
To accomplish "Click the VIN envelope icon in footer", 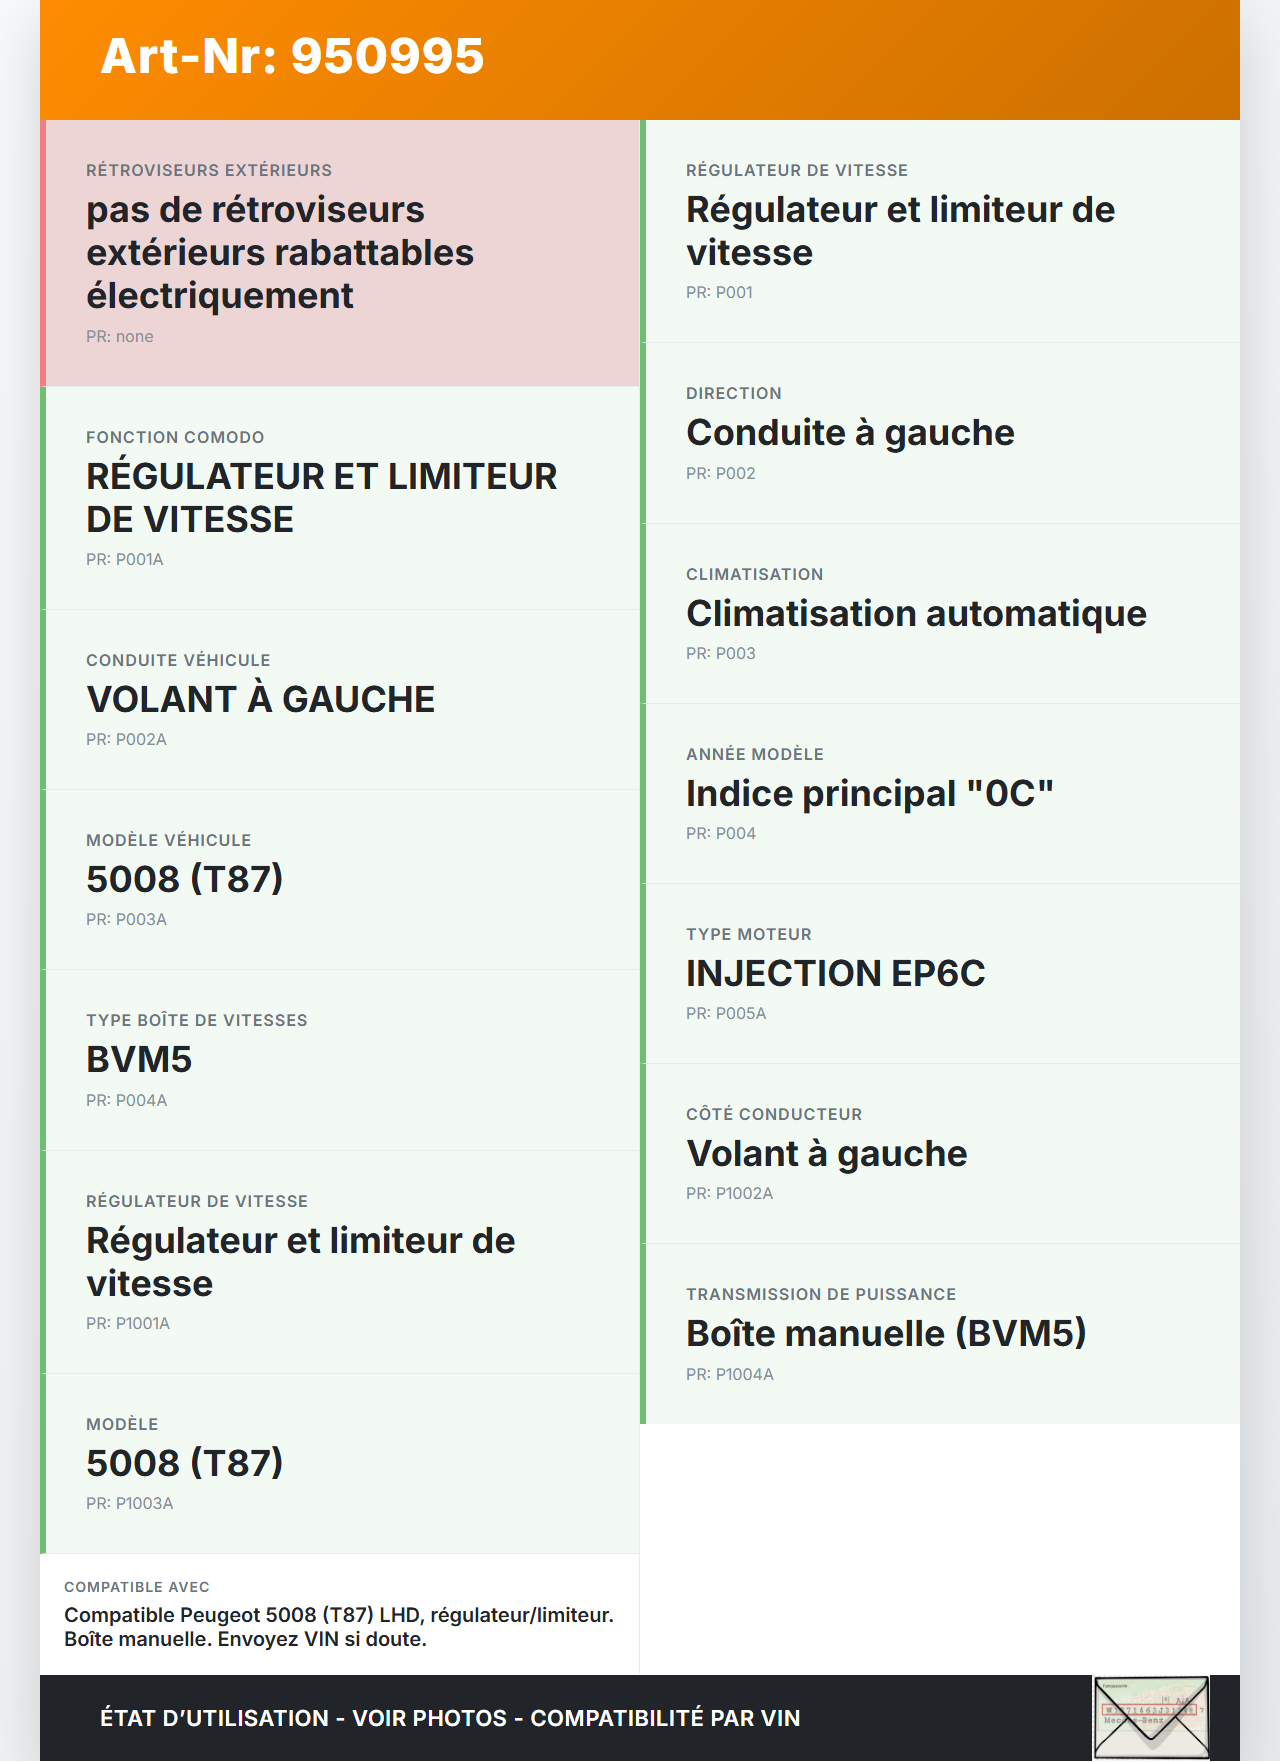I will [1151, 1717].
